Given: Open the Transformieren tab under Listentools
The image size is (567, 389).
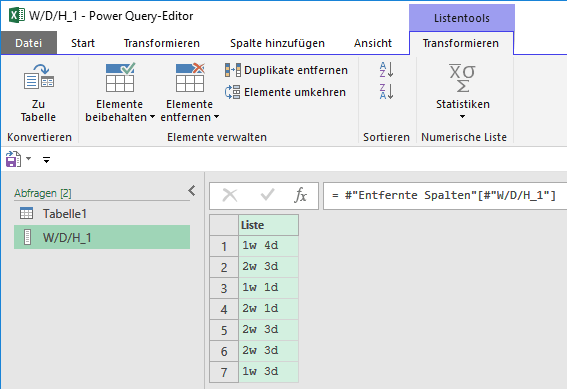Looking at the screenshot, I should [461, 43].
